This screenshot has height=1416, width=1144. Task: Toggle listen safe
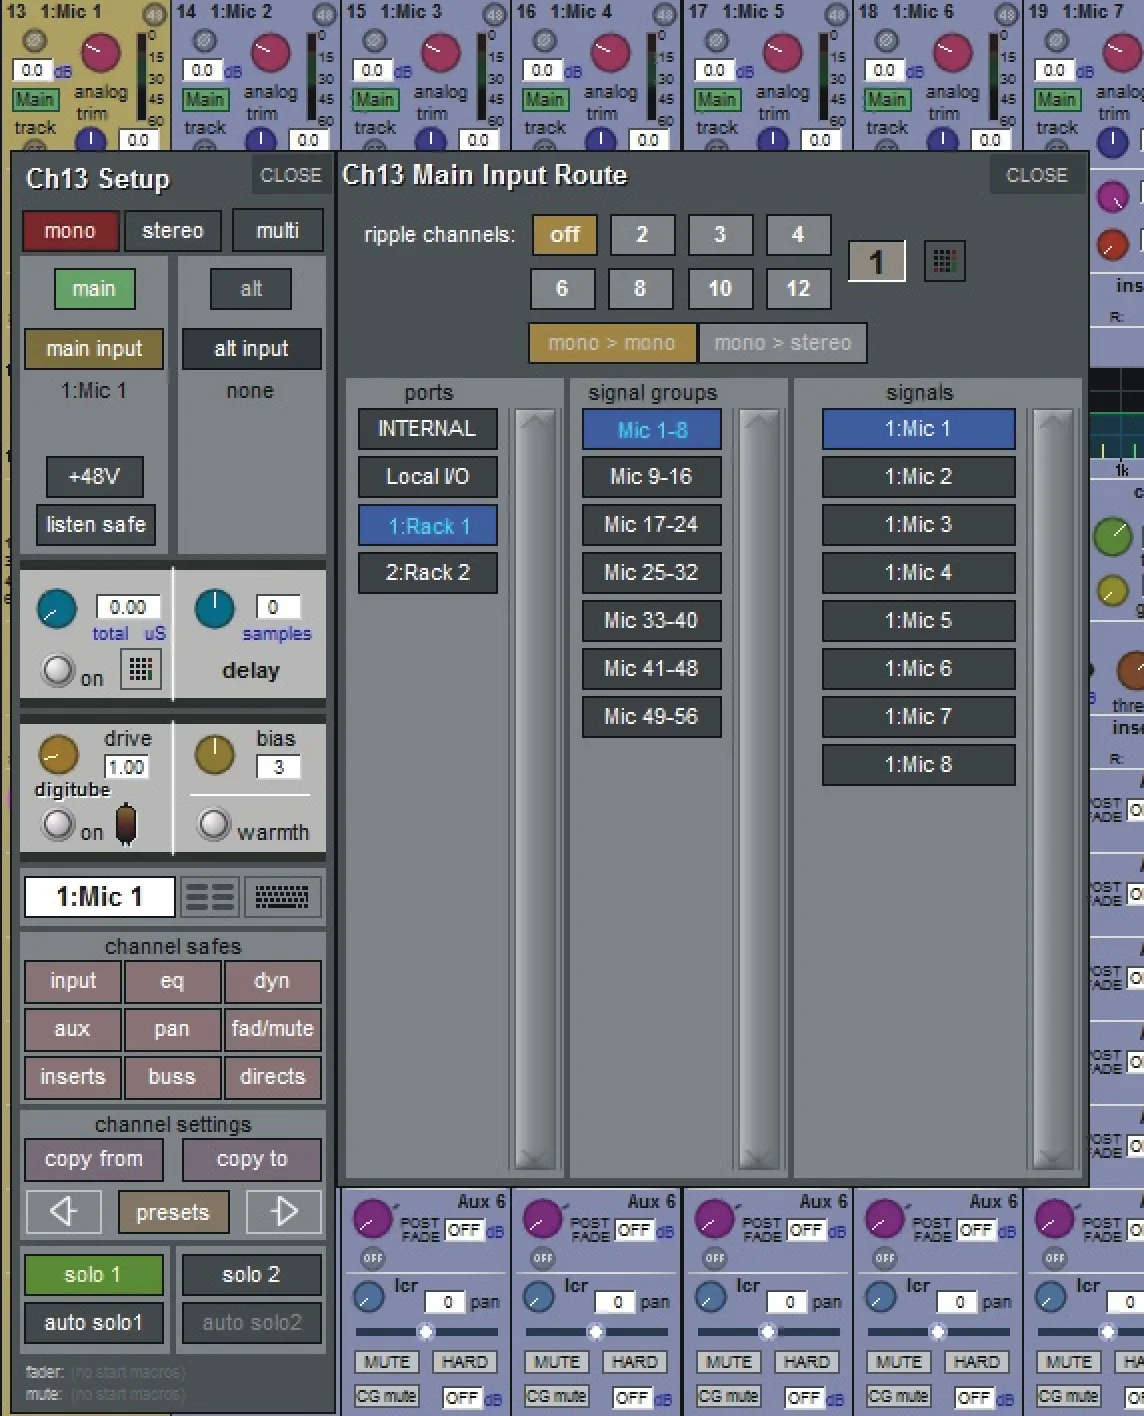(96, 525)
